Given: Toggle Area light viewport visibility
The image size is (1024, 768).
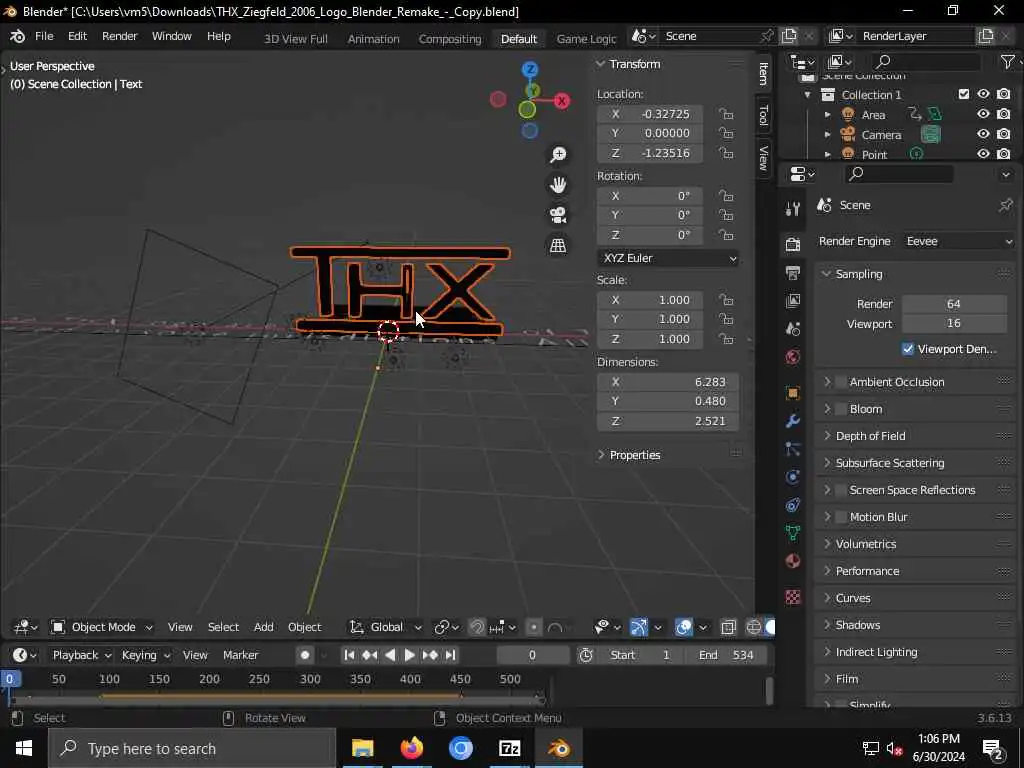Looking at the screenshot, I should point(983,114).
